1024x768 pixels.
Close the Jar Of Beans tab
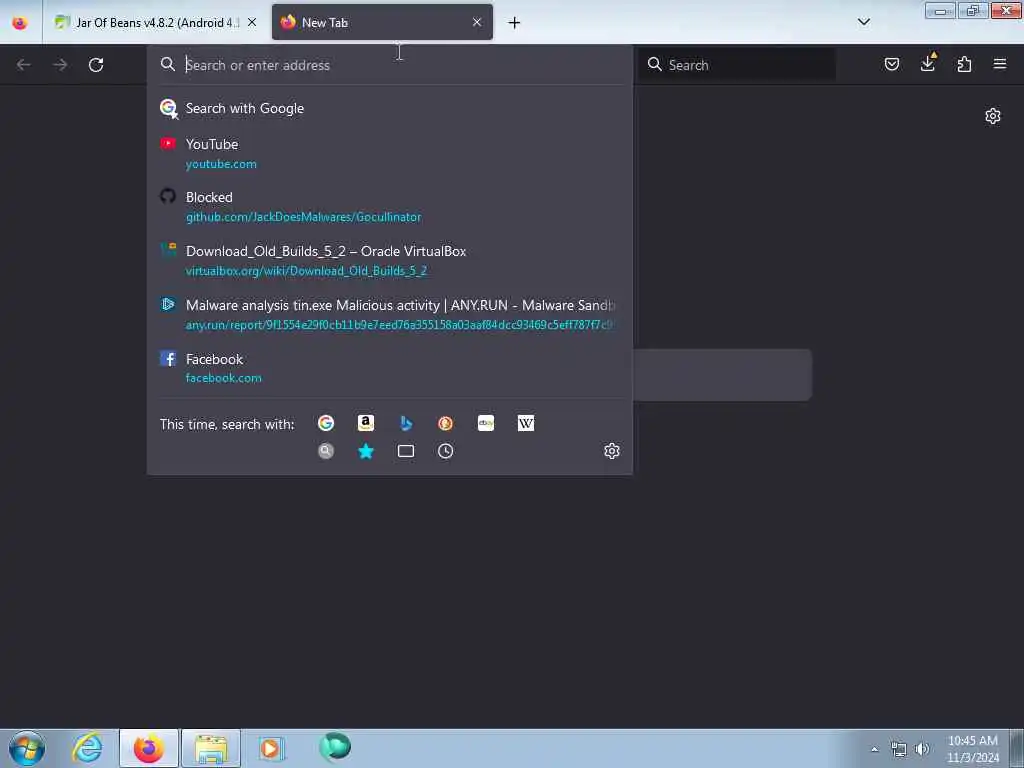coord(252,23)
